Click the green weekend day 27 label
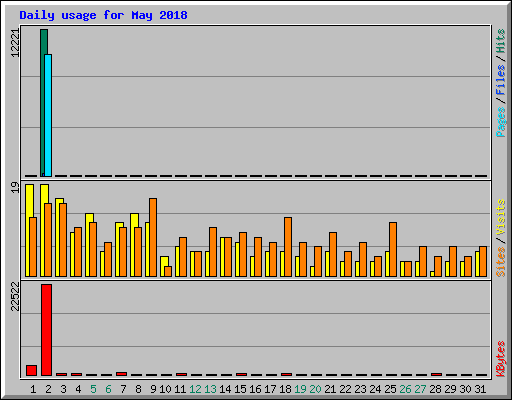512x400 pixels. pyautogui.click(x=420, y=389)
